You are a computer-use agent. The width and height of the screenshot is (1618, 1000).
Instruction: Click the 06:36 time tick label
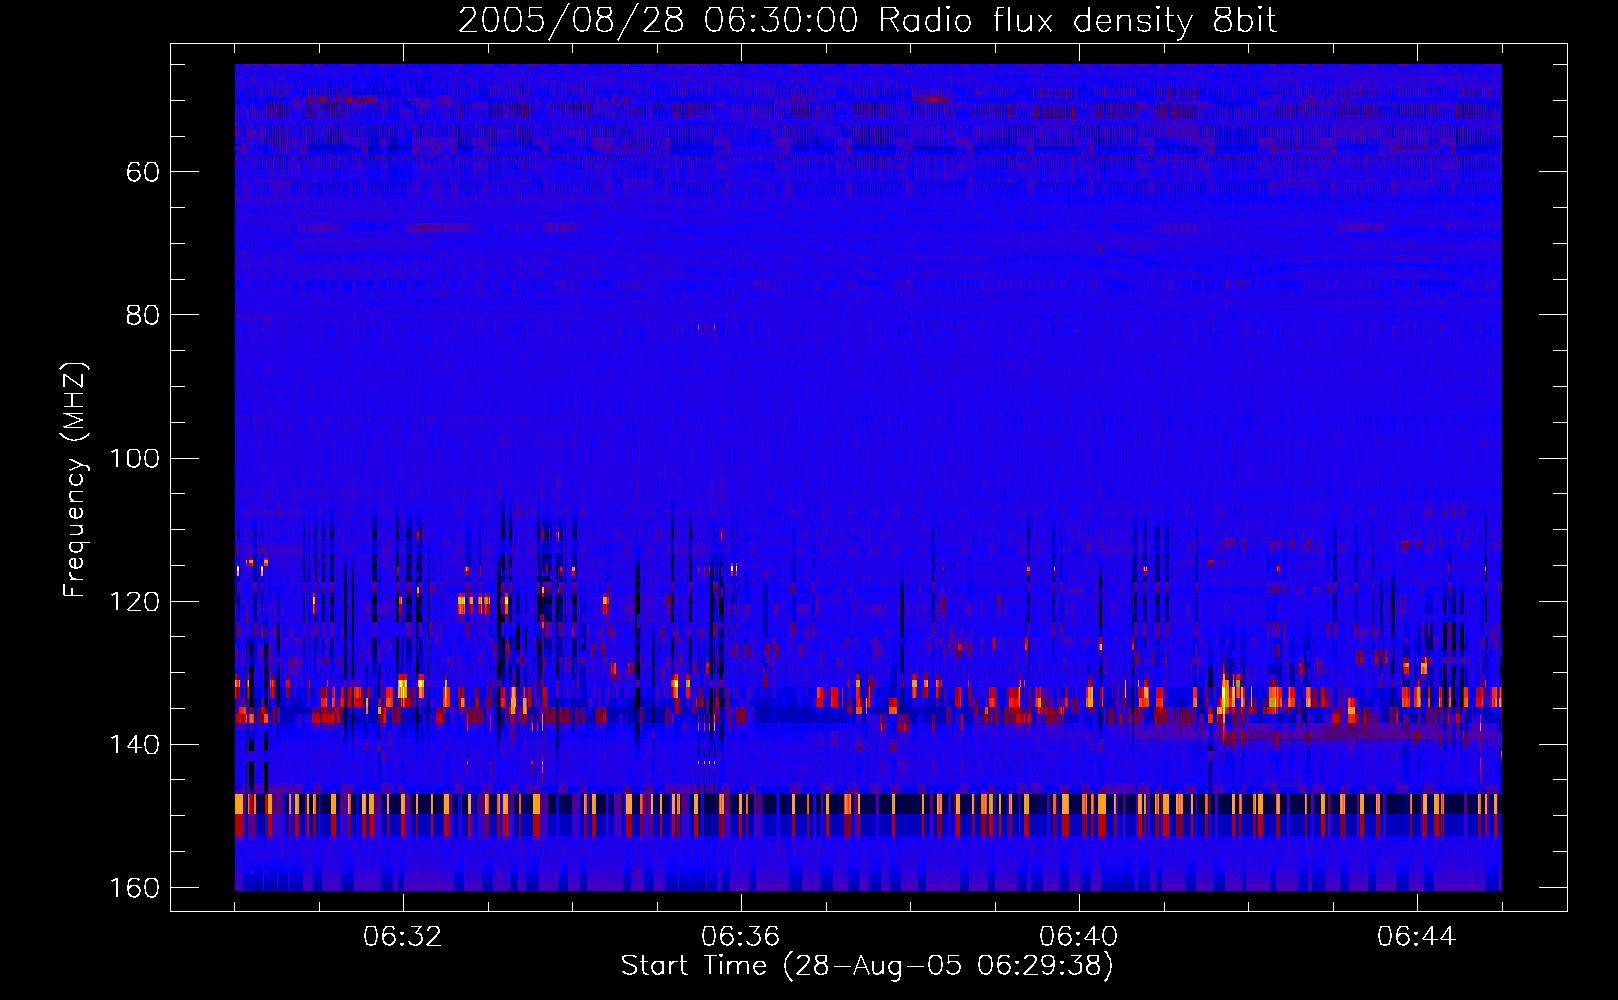(x=741, y=937)
